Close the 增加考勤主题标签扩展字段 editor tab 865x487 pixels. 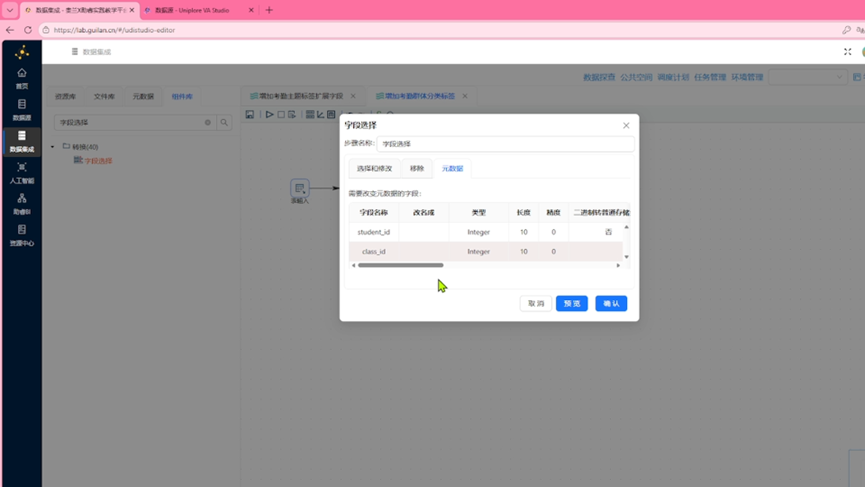[x=353, y=96]
